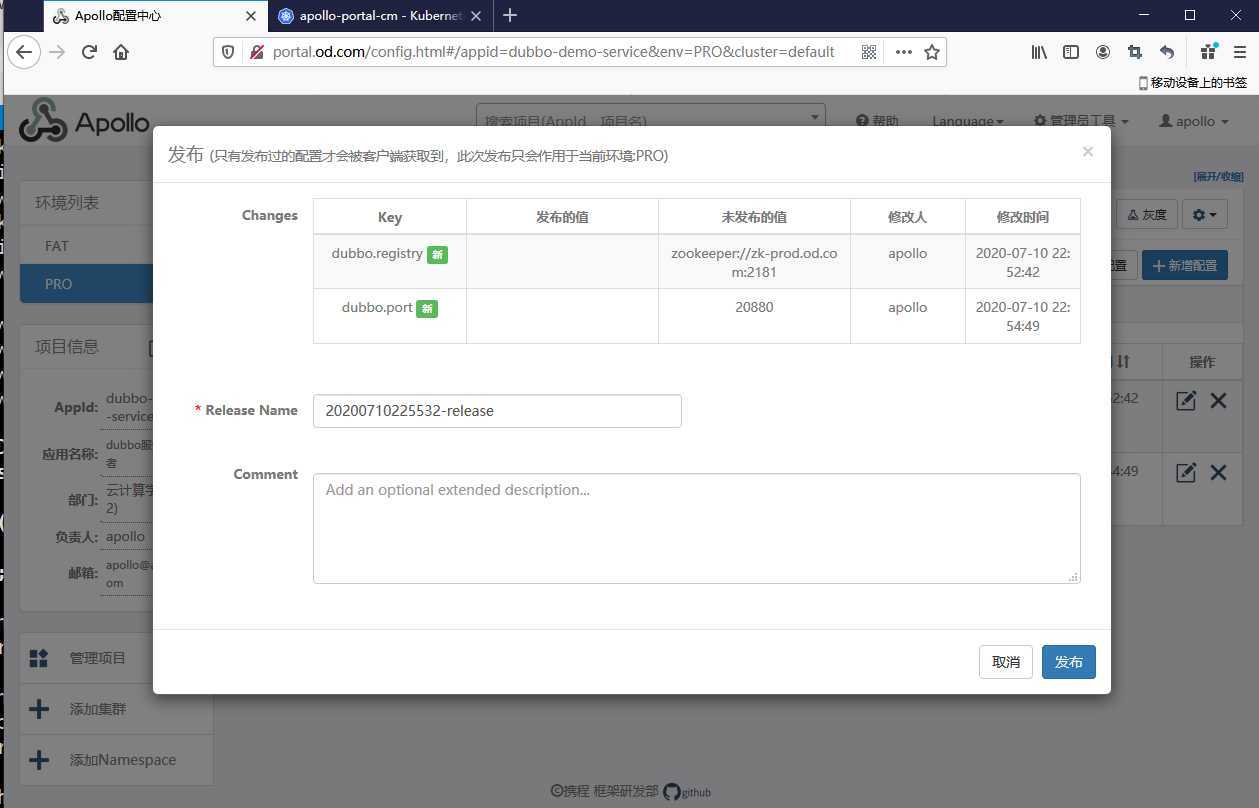
Task: Open the Firefox account icon
Action: point(1103,52)
